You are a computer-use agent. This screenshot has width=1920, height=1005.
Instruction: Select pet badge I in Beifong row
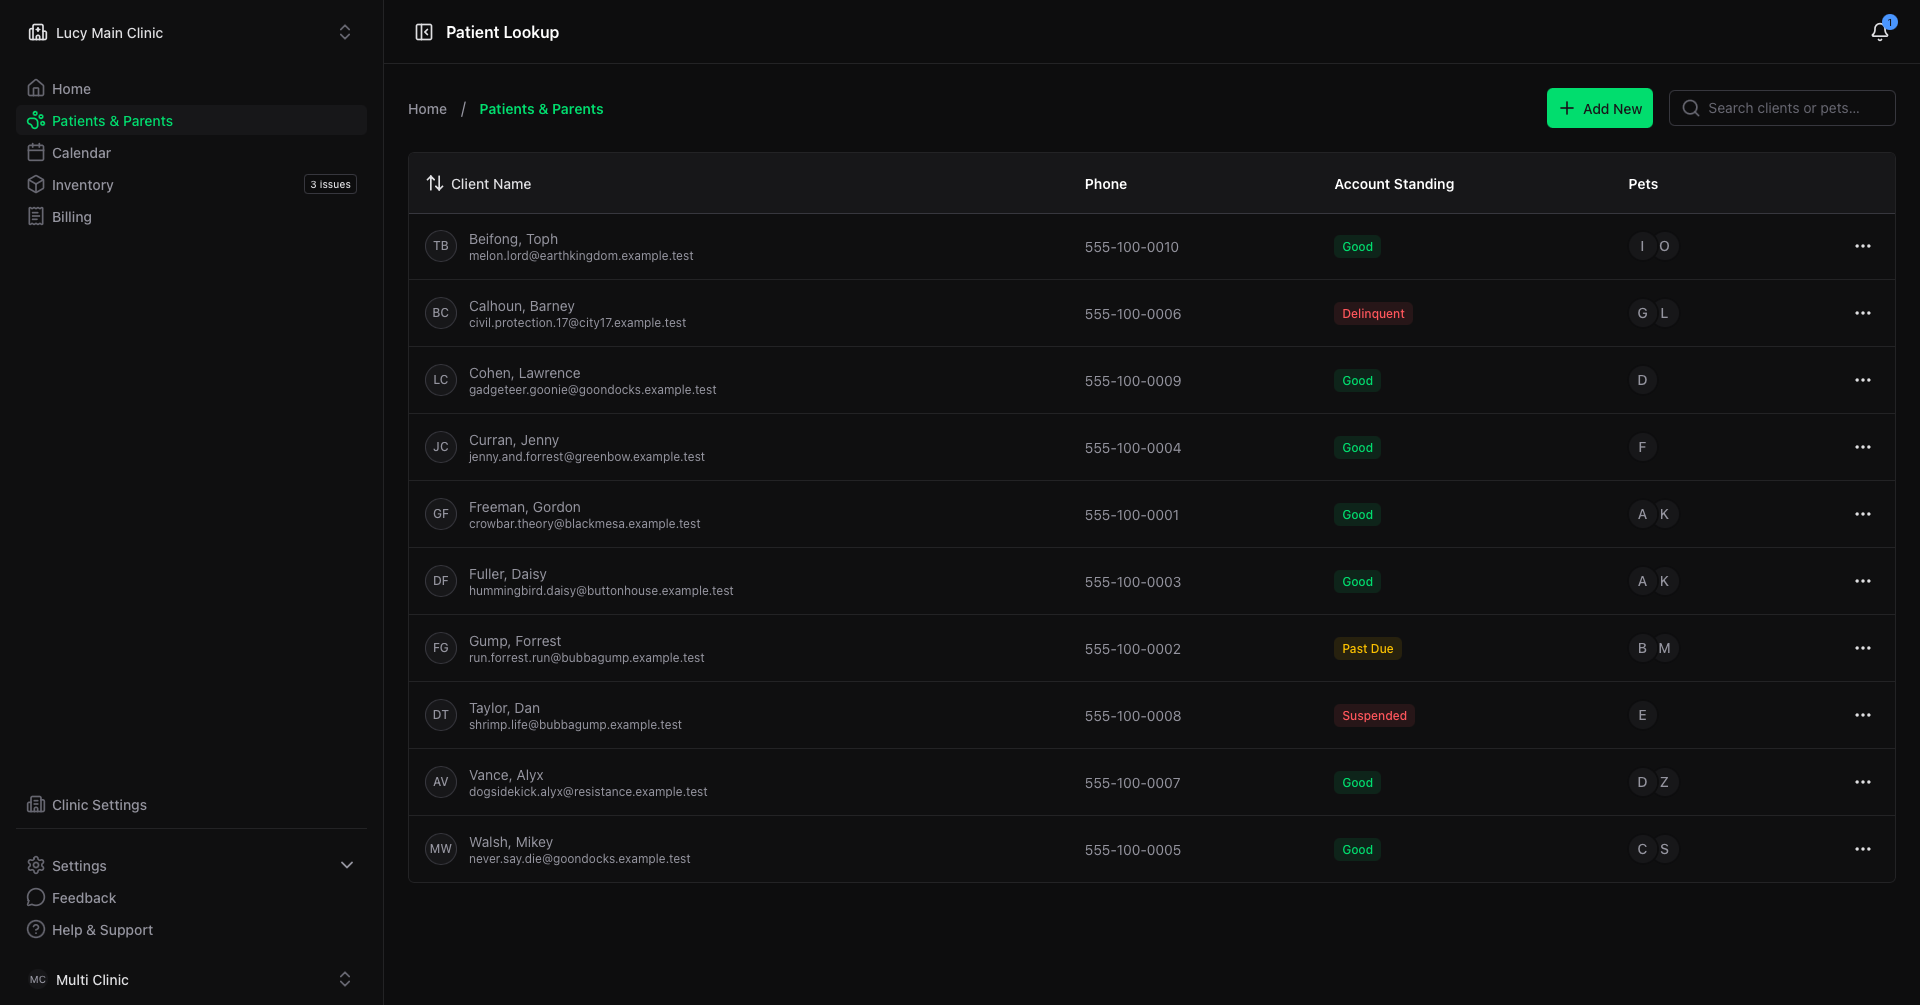[x=1642, y=246]
